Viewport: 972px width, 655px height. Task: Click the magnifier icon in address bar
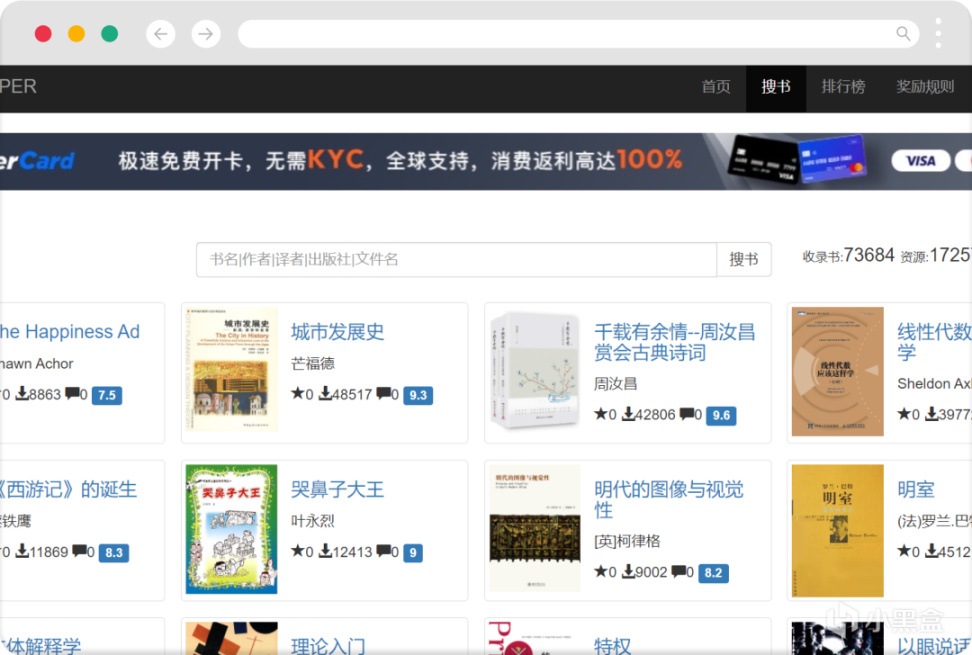[903, 33]
